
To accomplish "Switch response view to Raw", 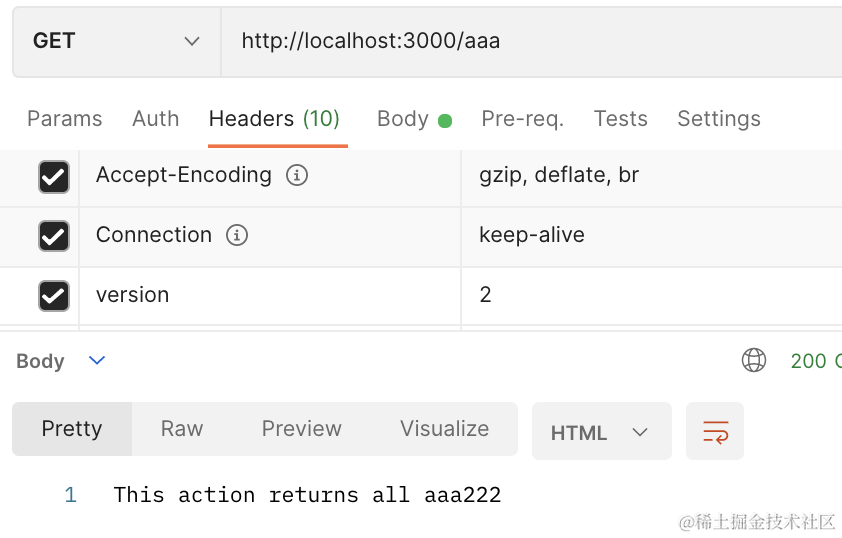I will click(x=181, y=429).
